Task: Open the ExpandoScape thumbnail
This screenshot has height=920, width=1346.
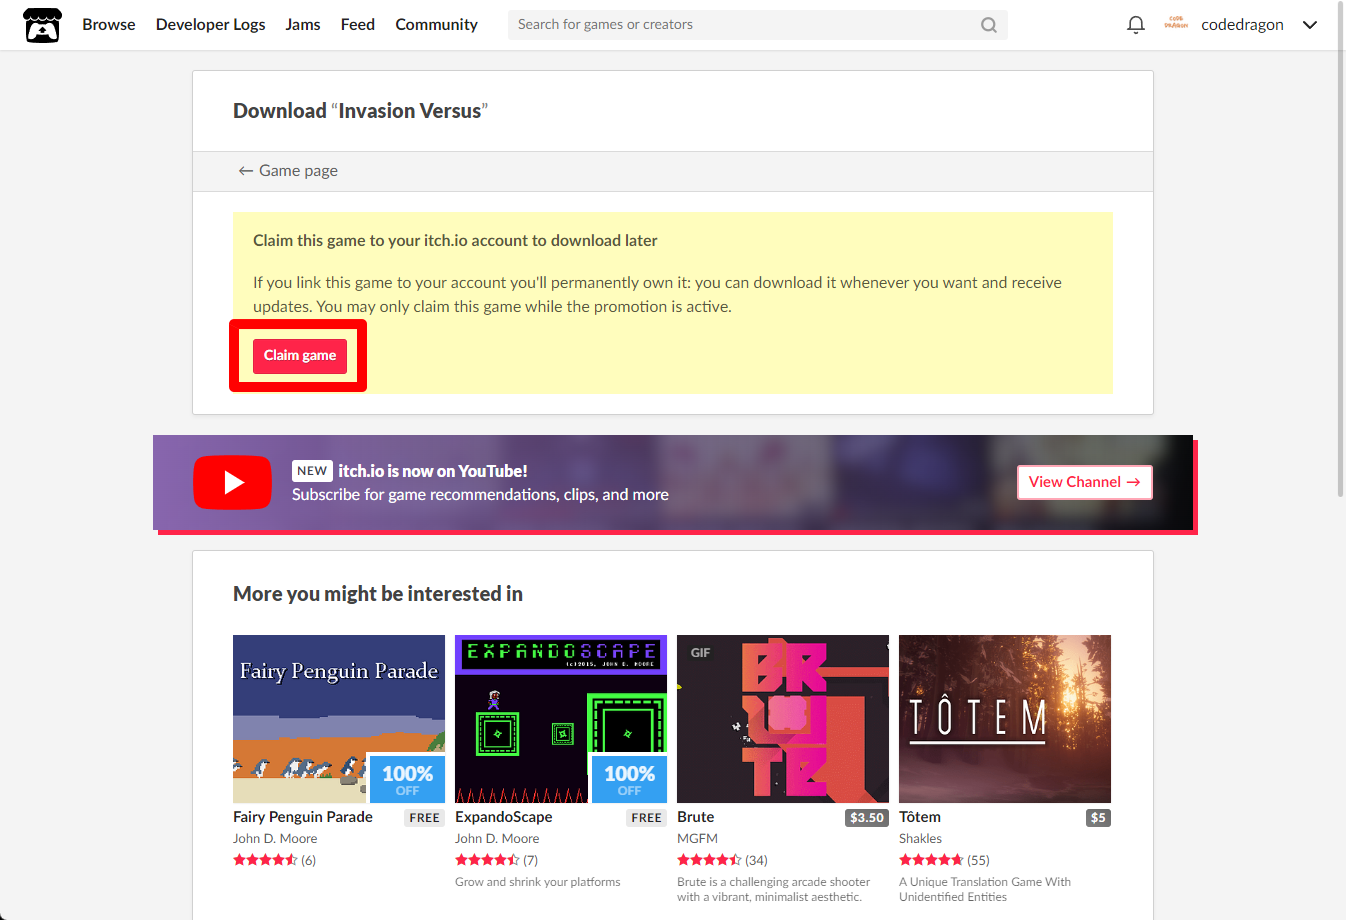Action: coord(561,719)
